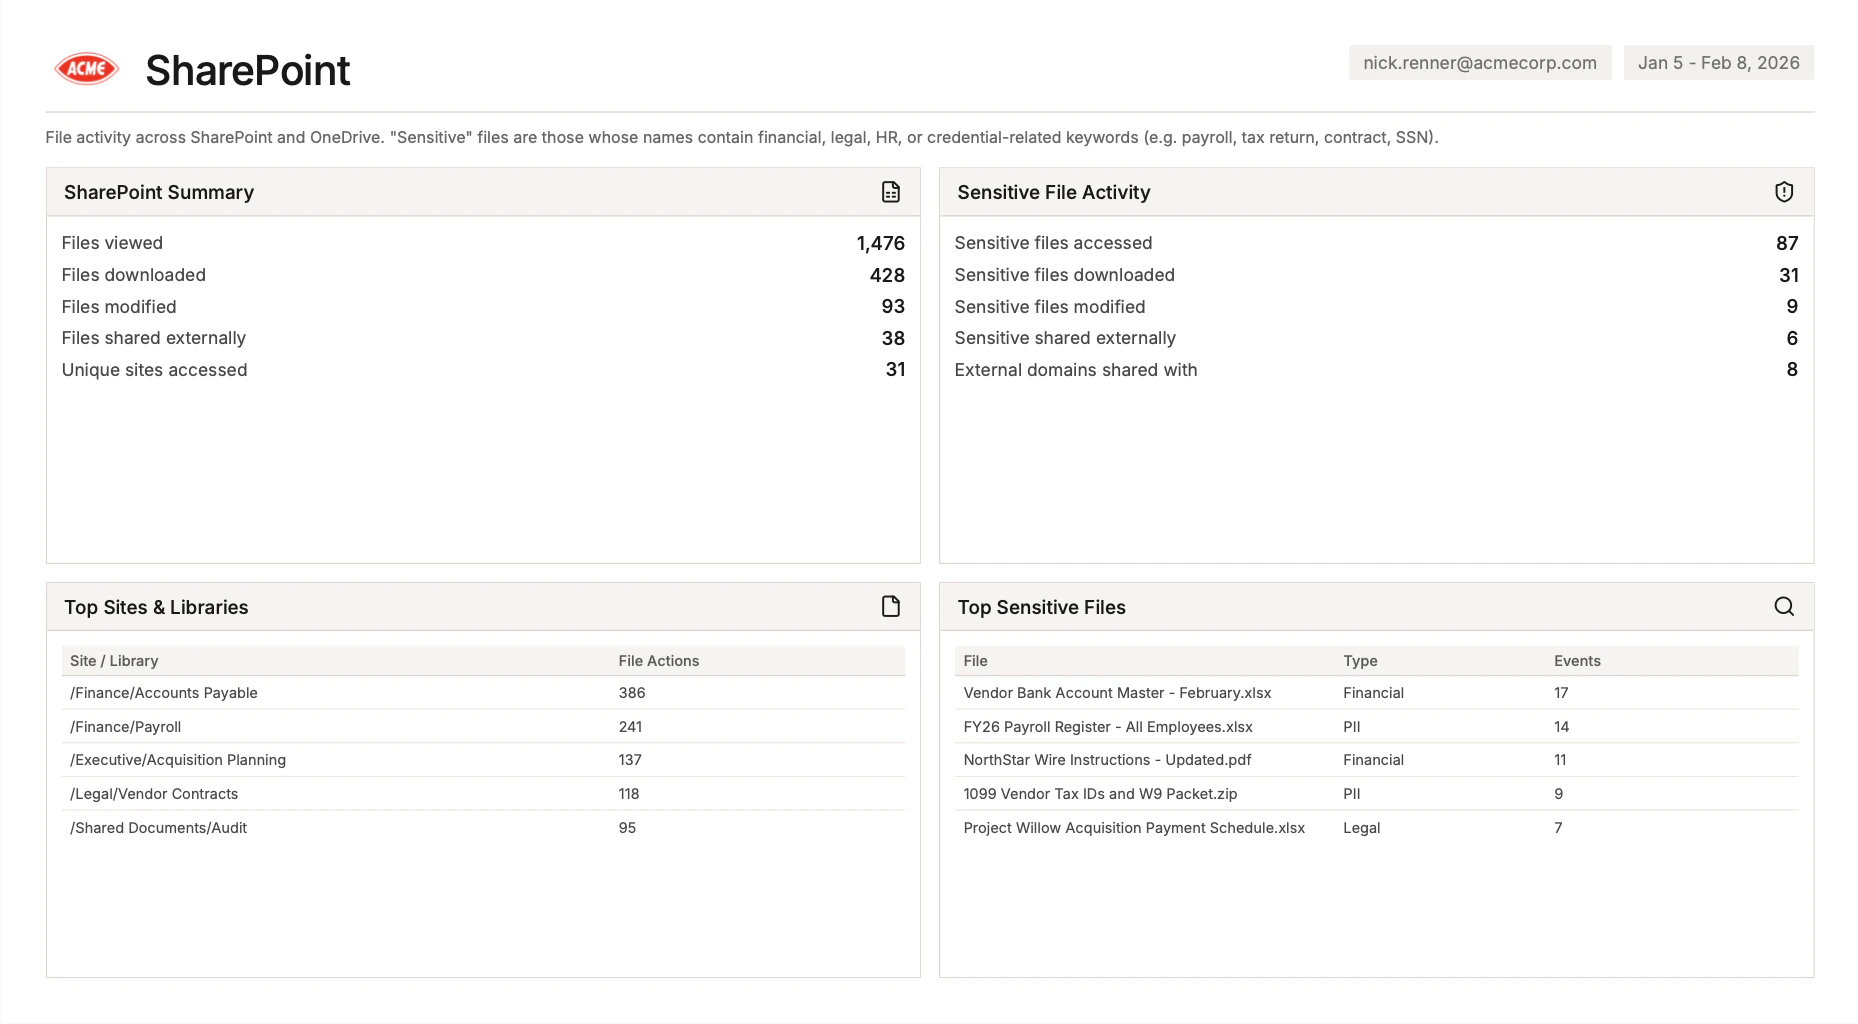
Task: Select Vendor Bank Account Master - February.xlsx
Action: pos(1117,693)
